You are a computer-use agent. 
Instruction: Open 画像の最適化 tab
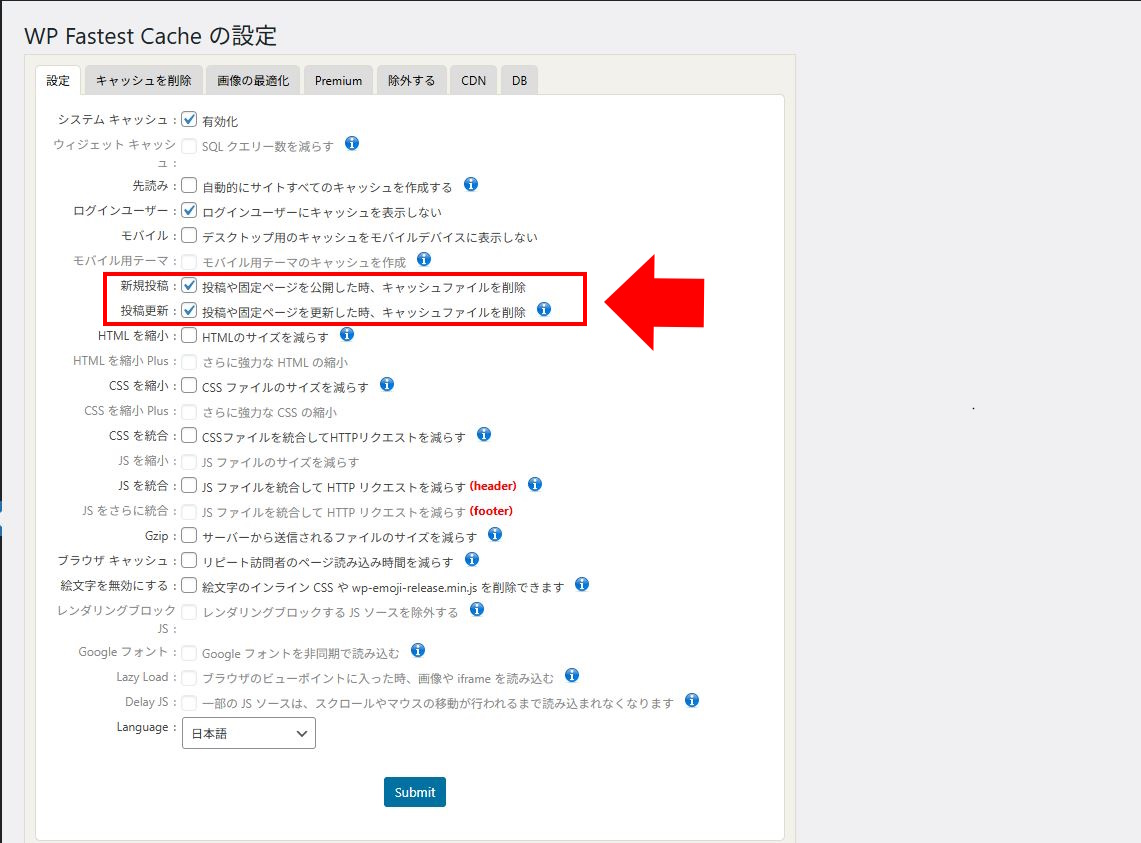253,80
